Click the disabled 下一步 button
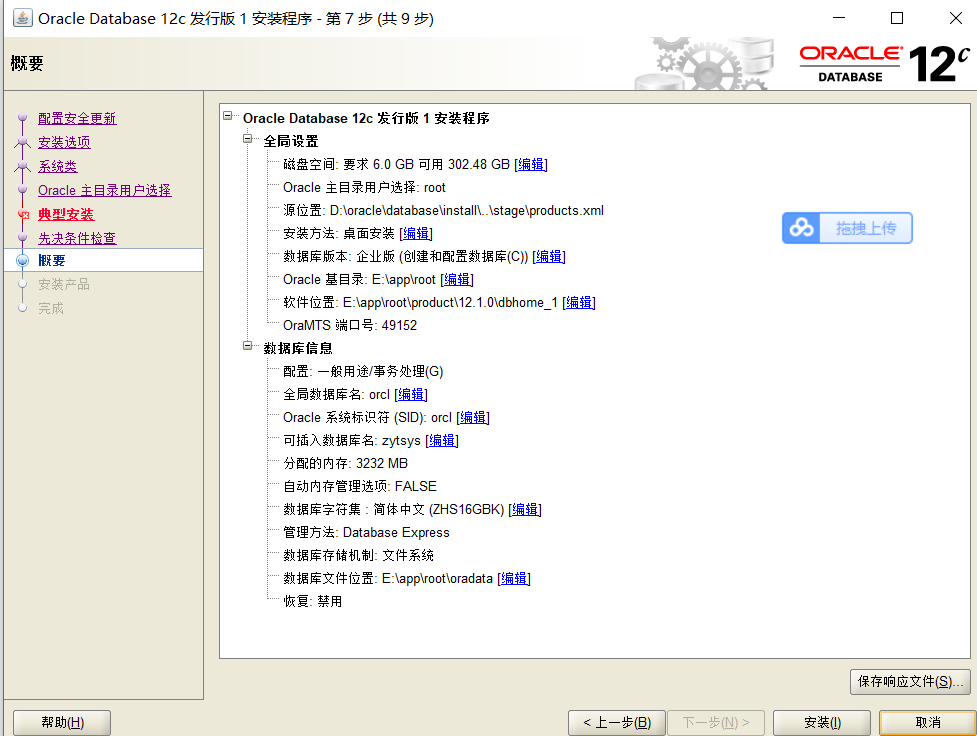 click(x=716, y=722)
